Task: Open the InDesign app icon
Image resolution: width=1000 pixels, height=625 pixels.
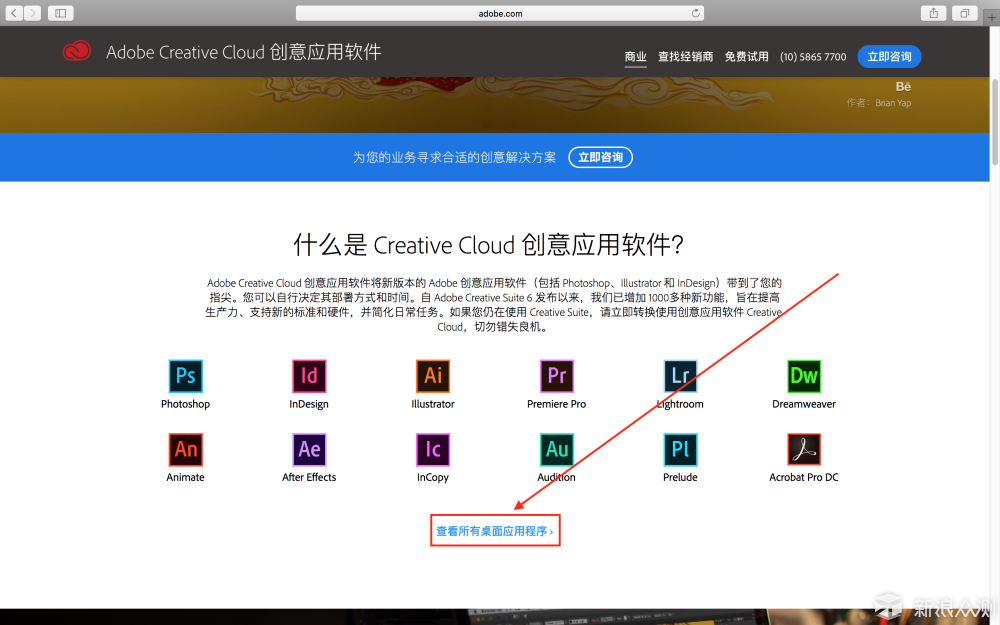Action: [309, 376]
